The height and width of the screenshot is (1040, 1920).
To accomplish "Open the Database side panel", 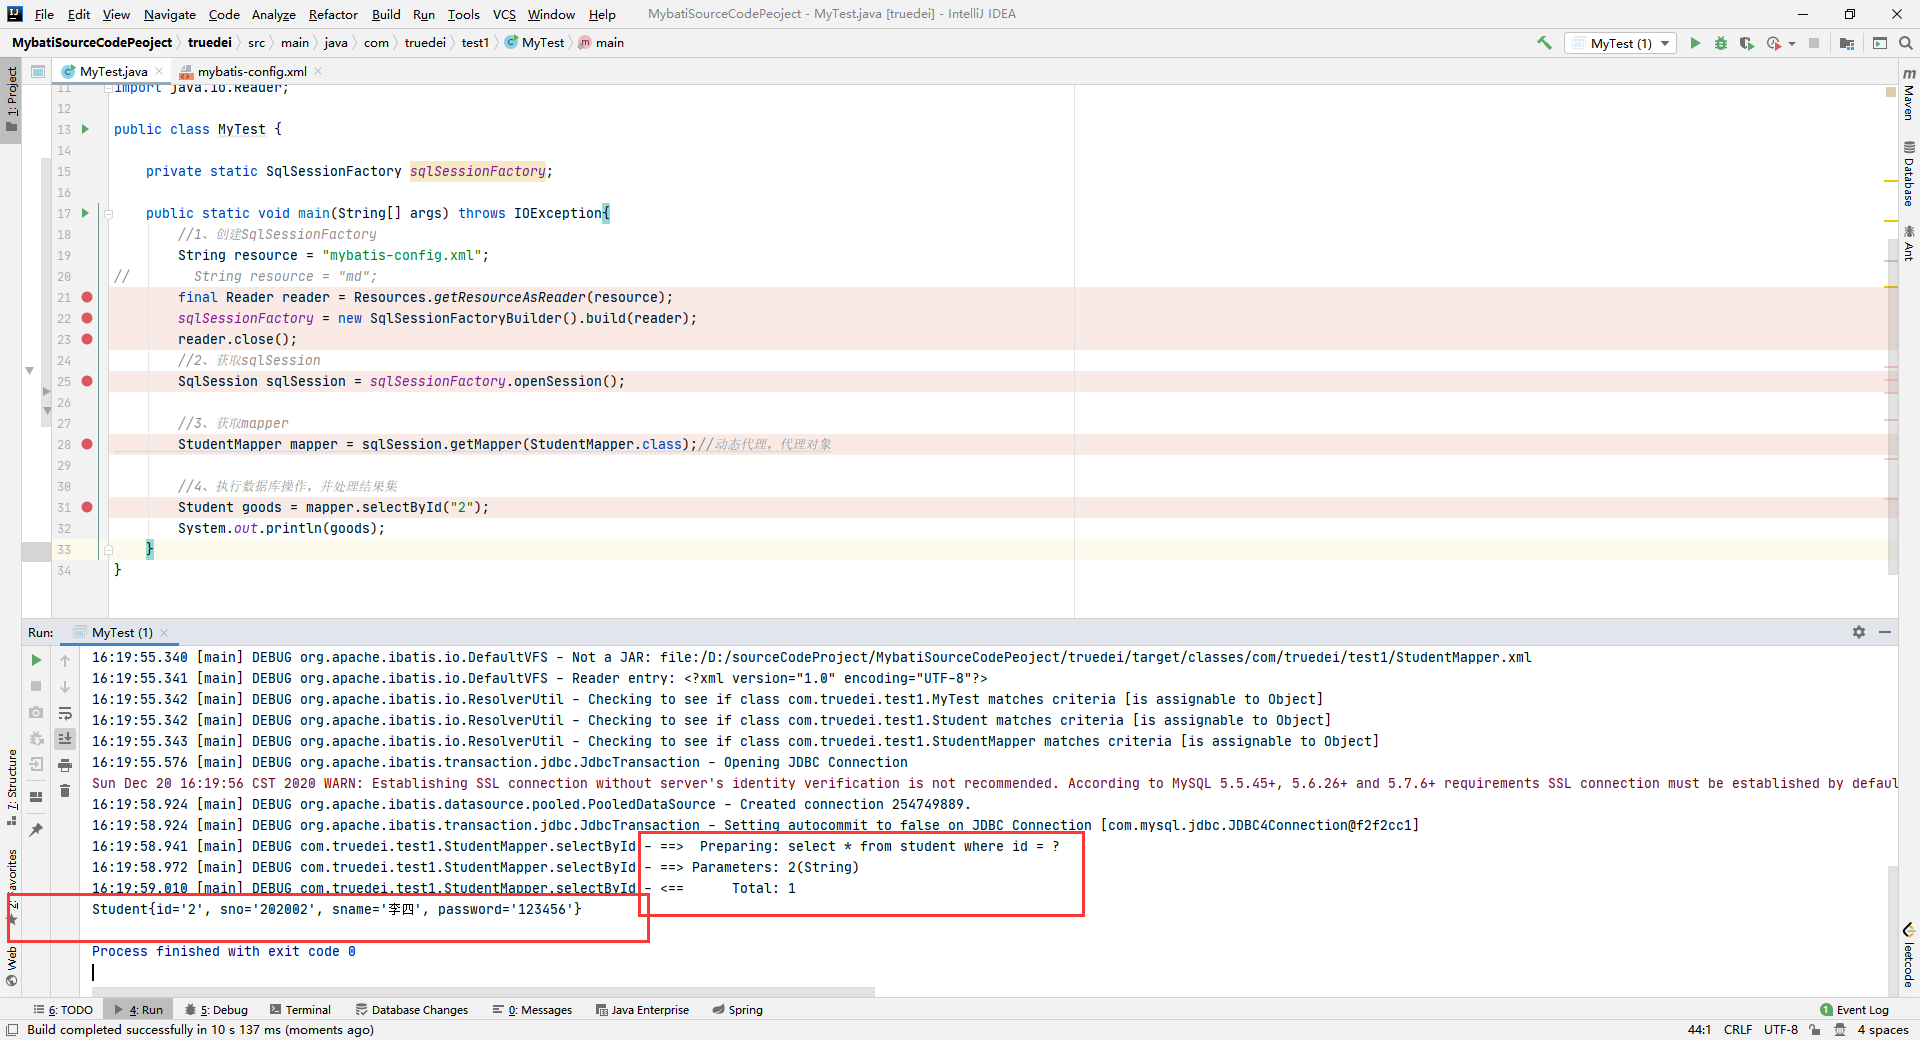I will [x=1909, y=174].
